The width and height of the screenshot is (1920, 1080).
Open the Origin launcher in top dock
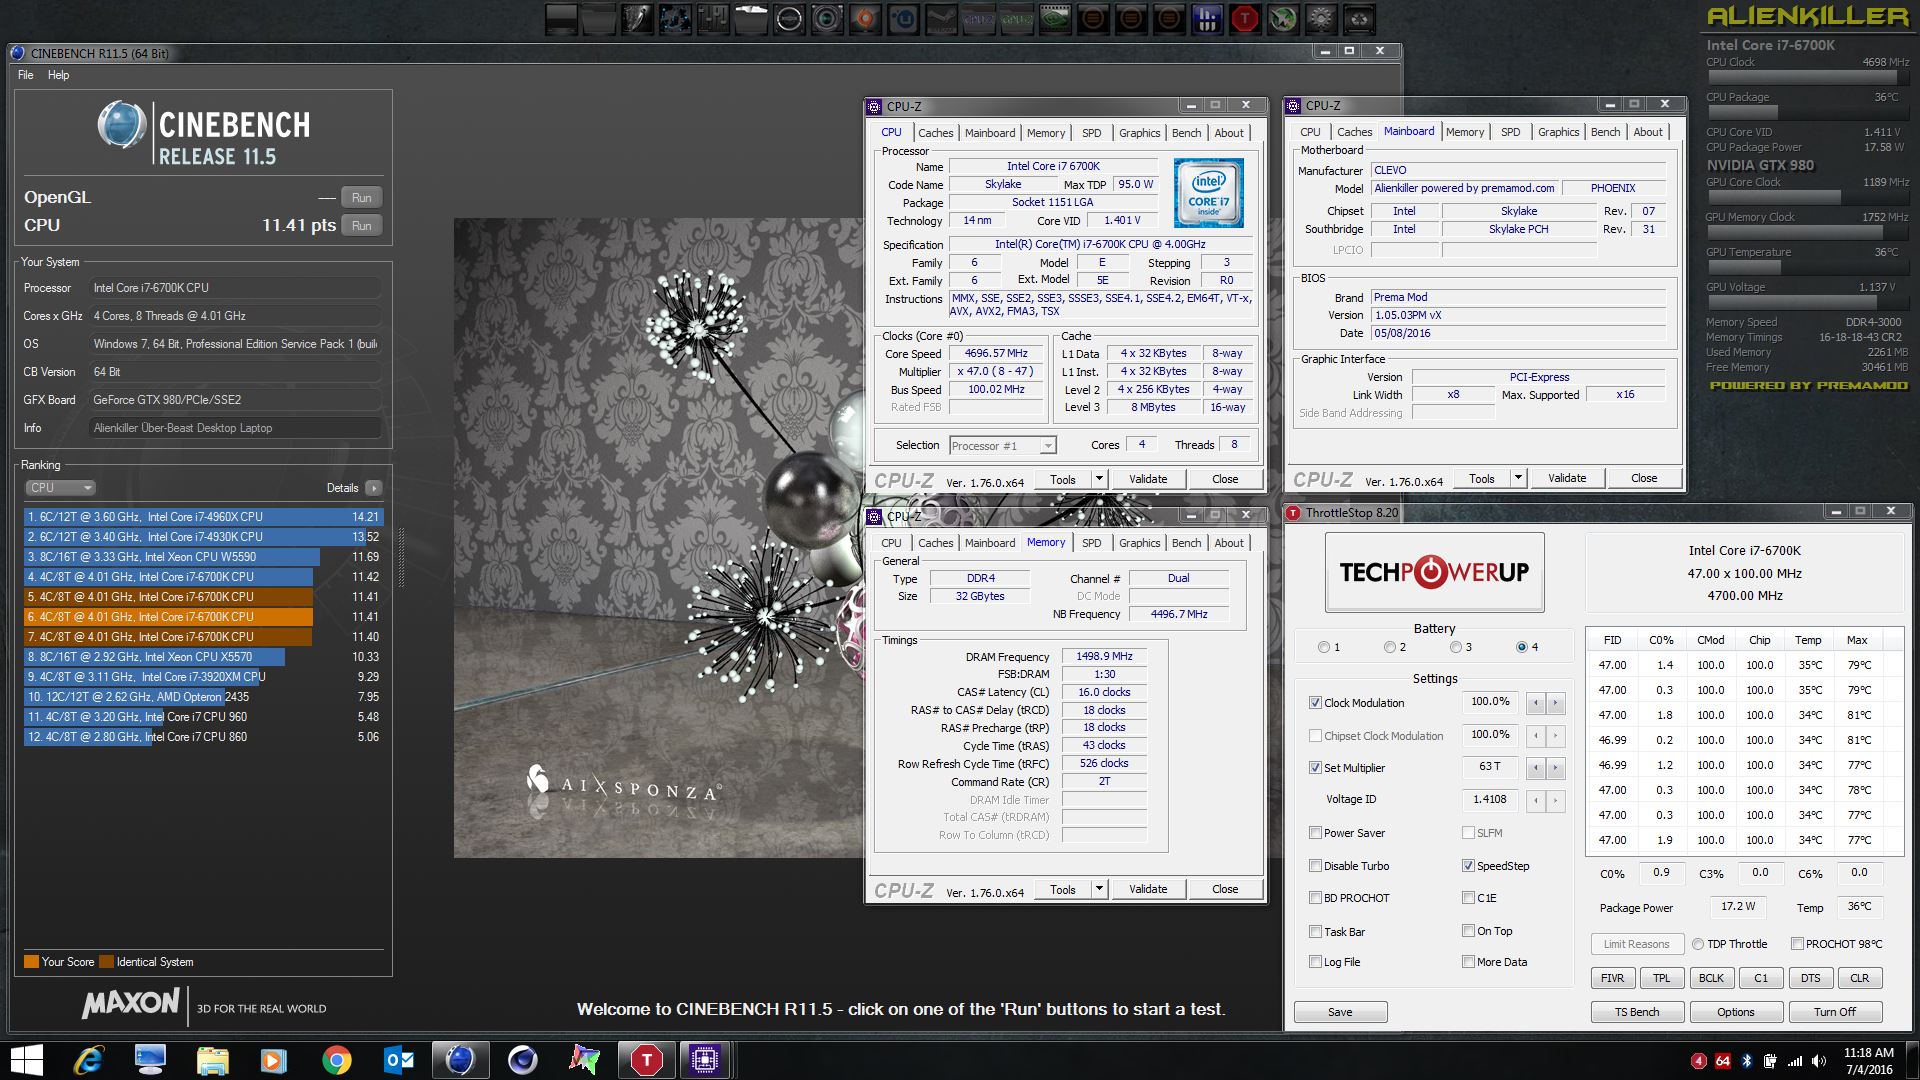pyautogui.click(x=866, y=18)
